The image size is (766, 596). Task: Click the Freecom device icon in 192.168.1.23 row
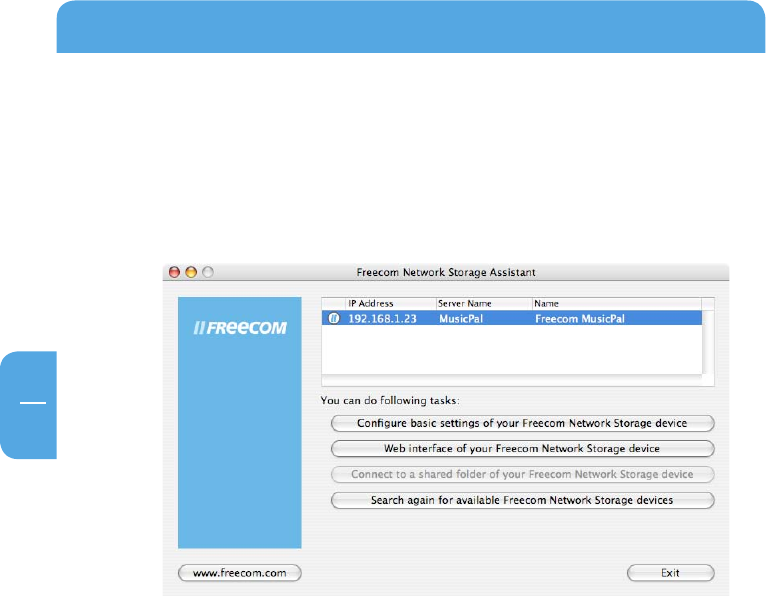334,319
